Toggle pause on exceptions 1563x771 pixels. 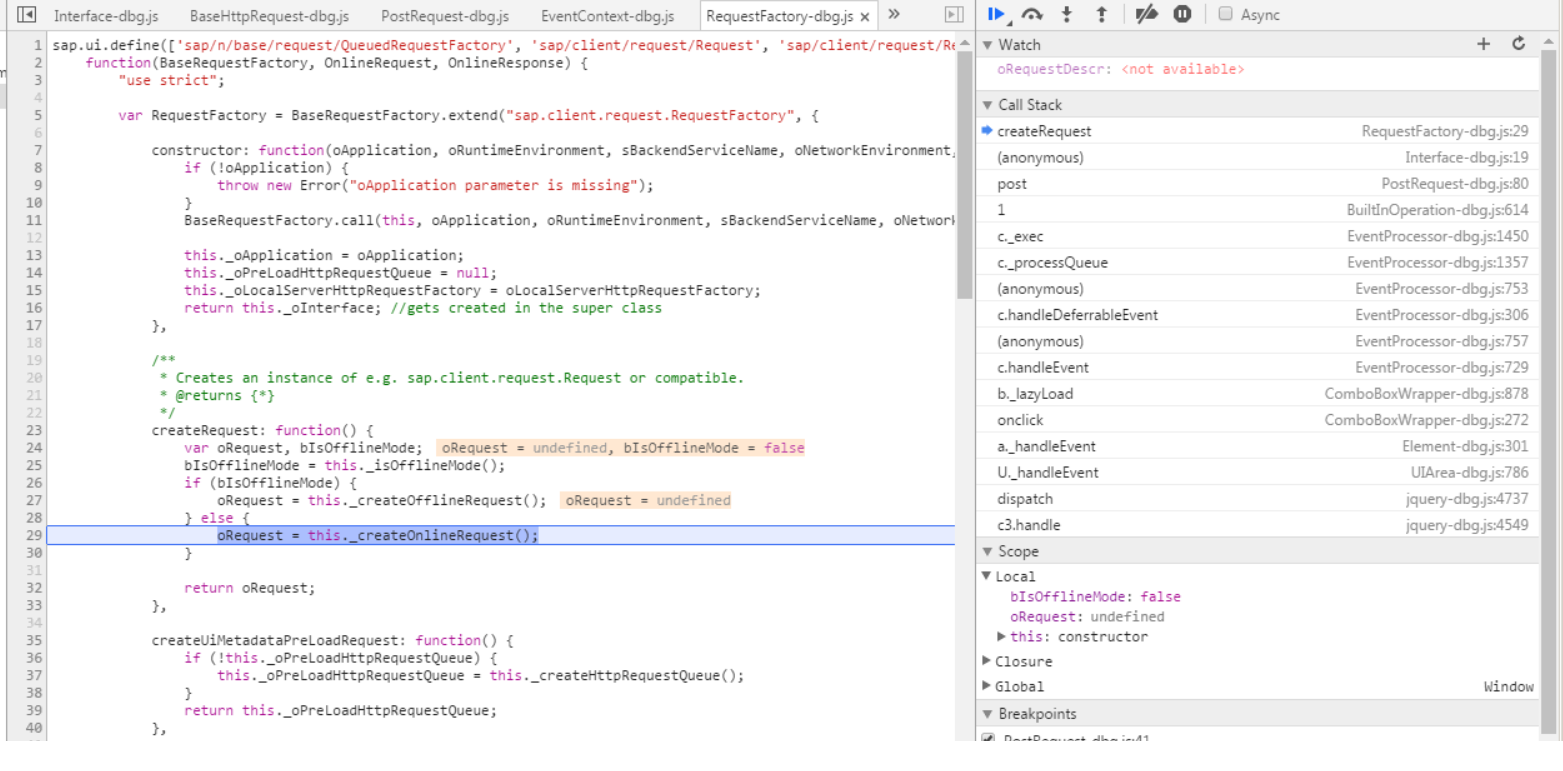pos(1182,14)
